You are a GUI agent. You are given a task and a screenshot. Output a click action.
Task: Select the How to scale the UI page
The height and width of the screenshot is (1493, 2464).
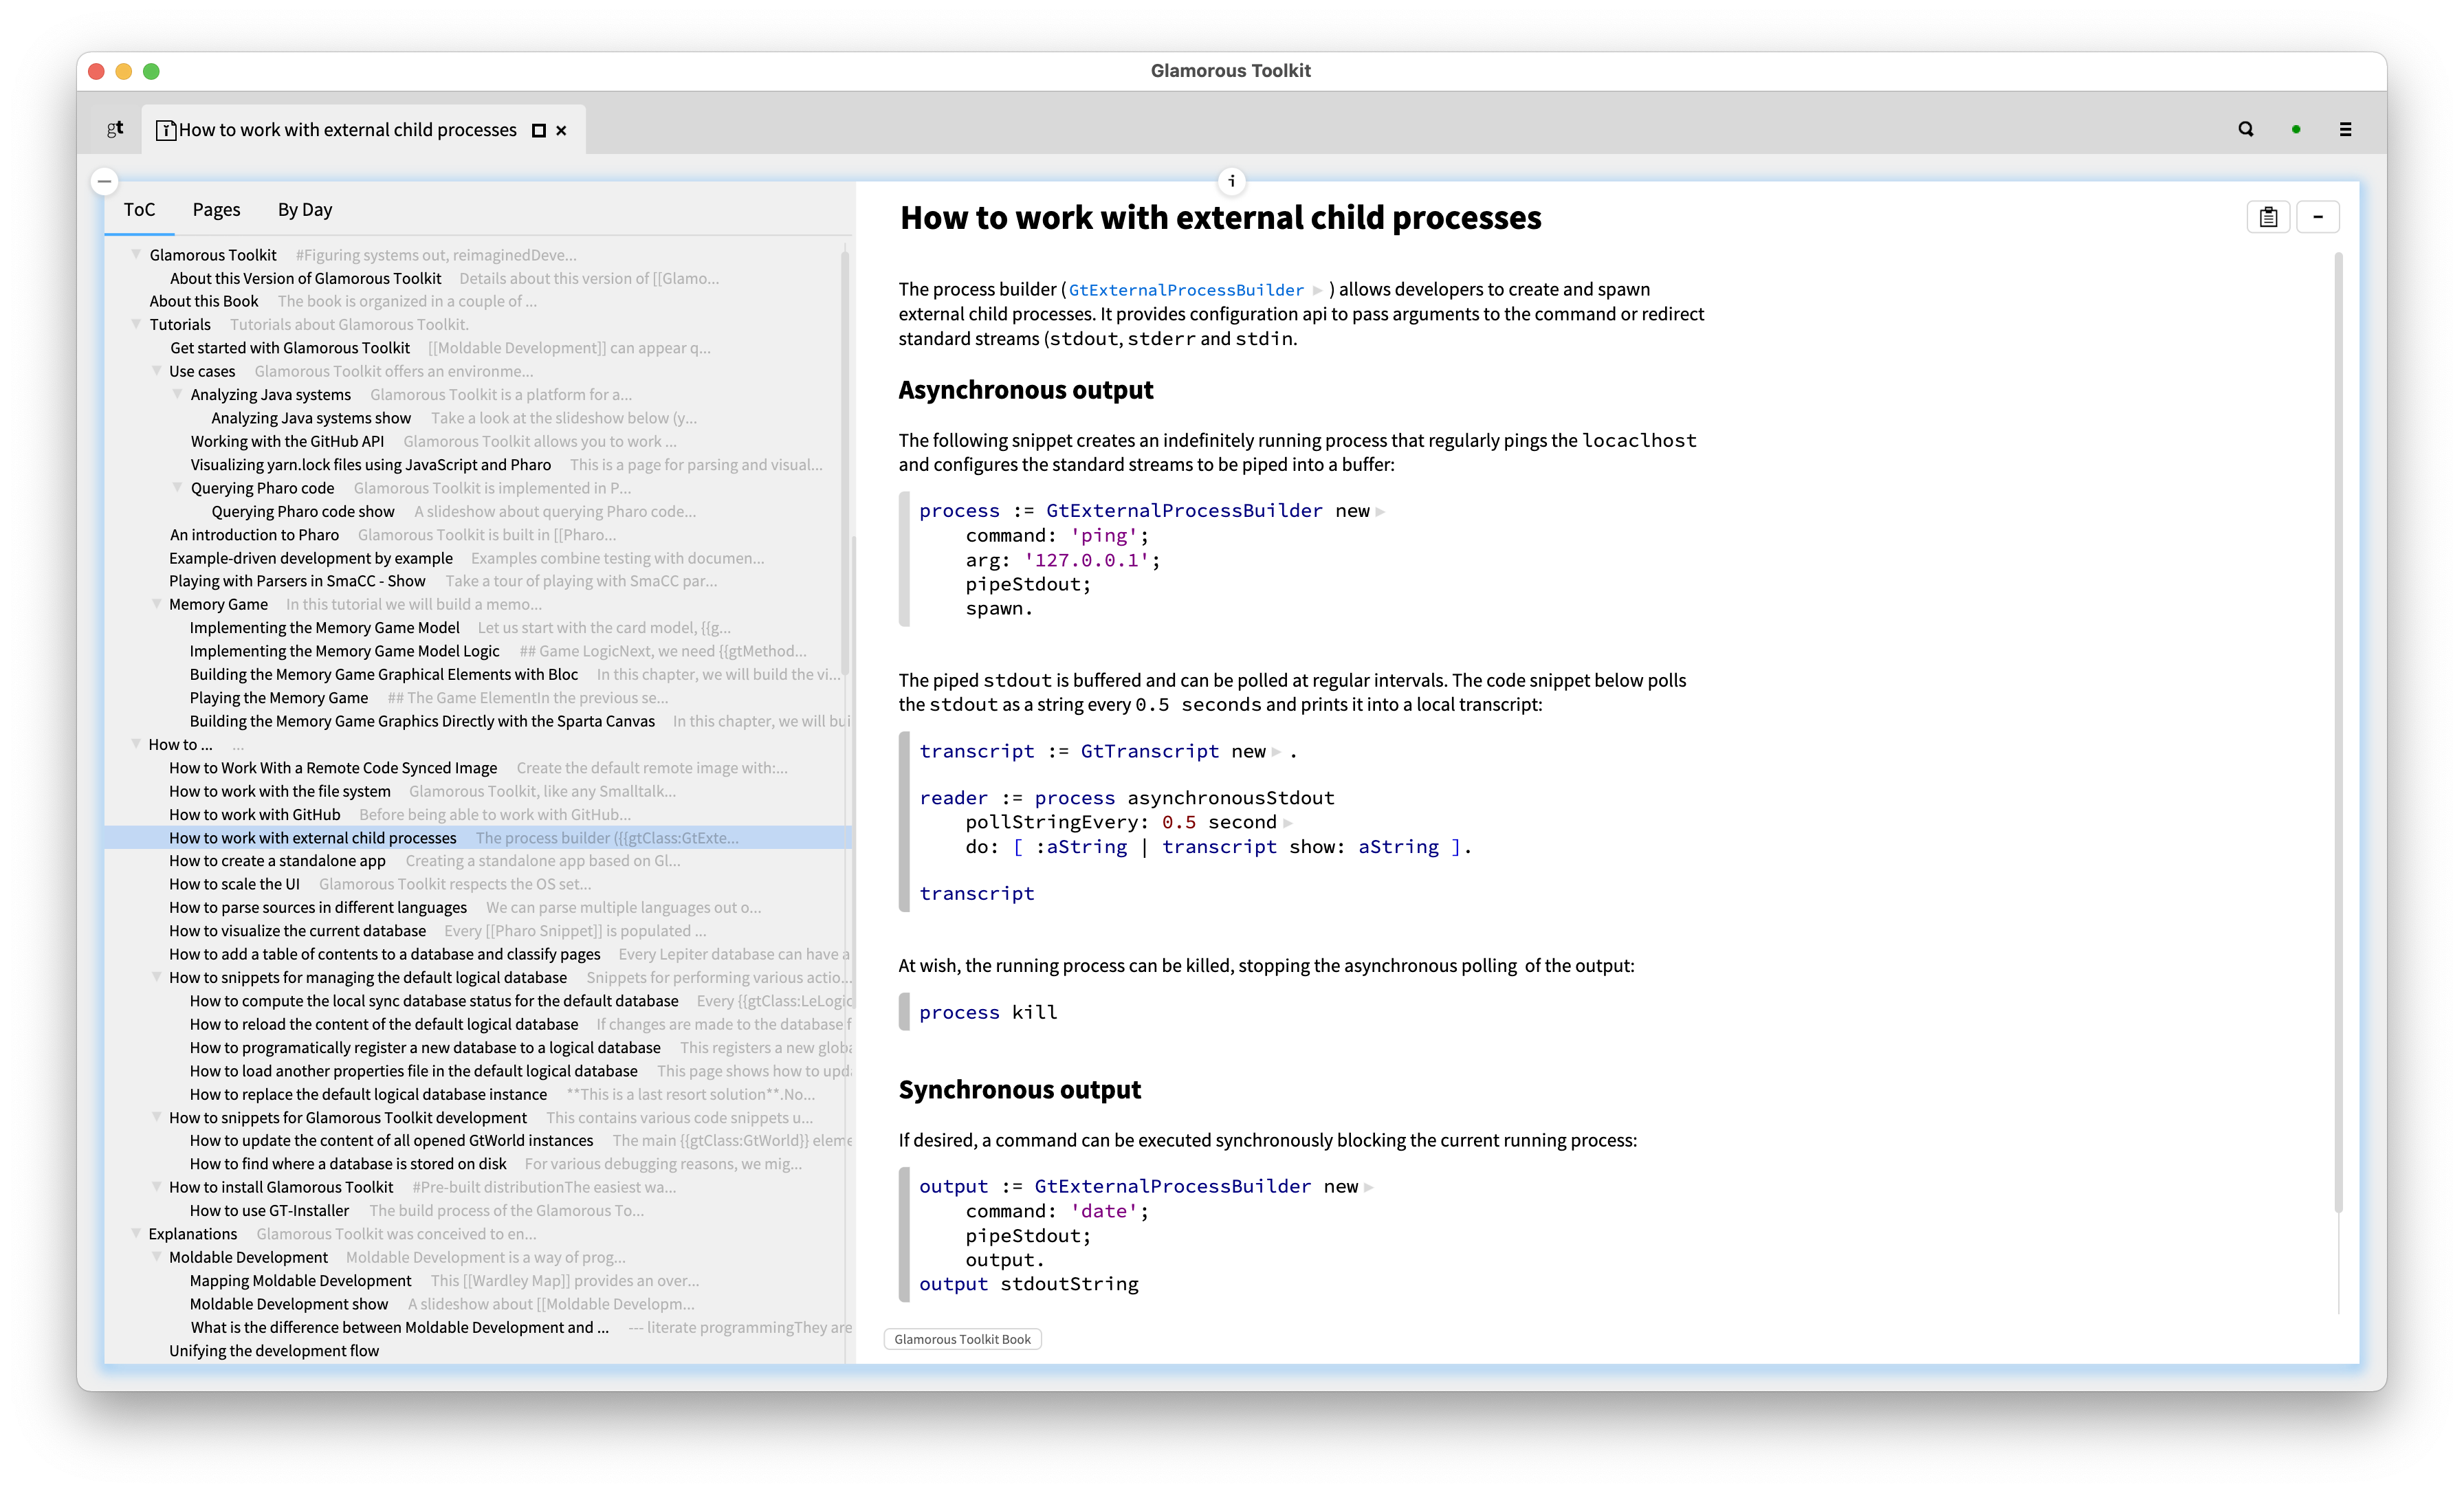[x=235, y=884]
